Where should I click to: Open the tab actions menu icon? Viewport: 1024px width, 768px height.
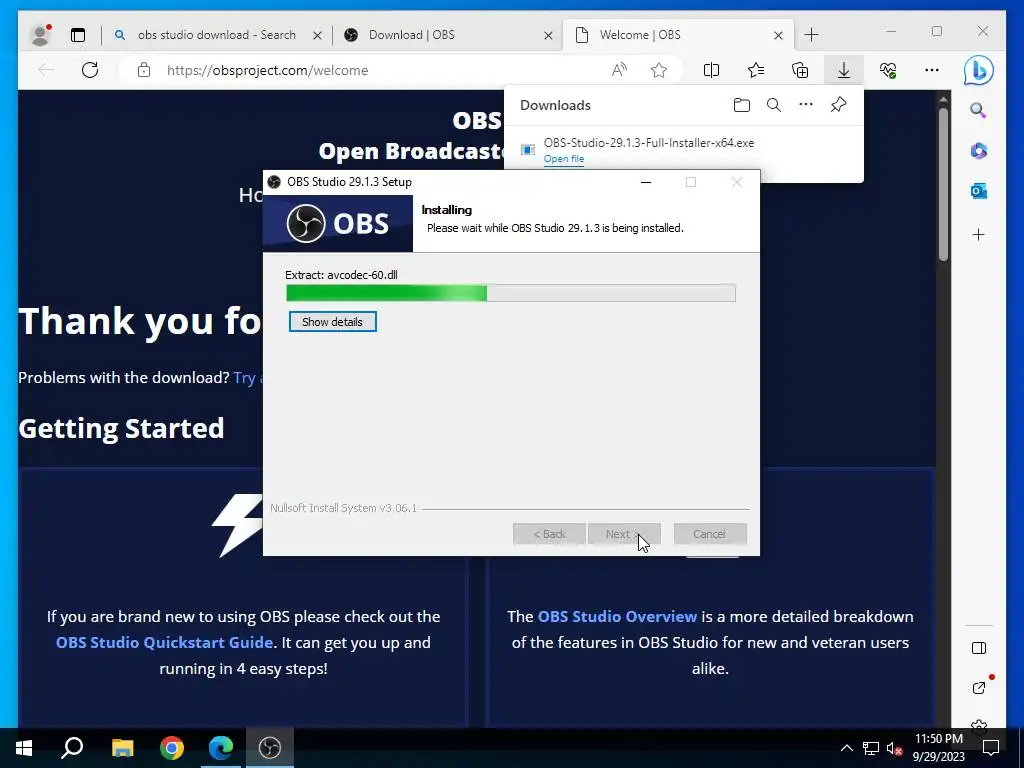click(78, 35)
